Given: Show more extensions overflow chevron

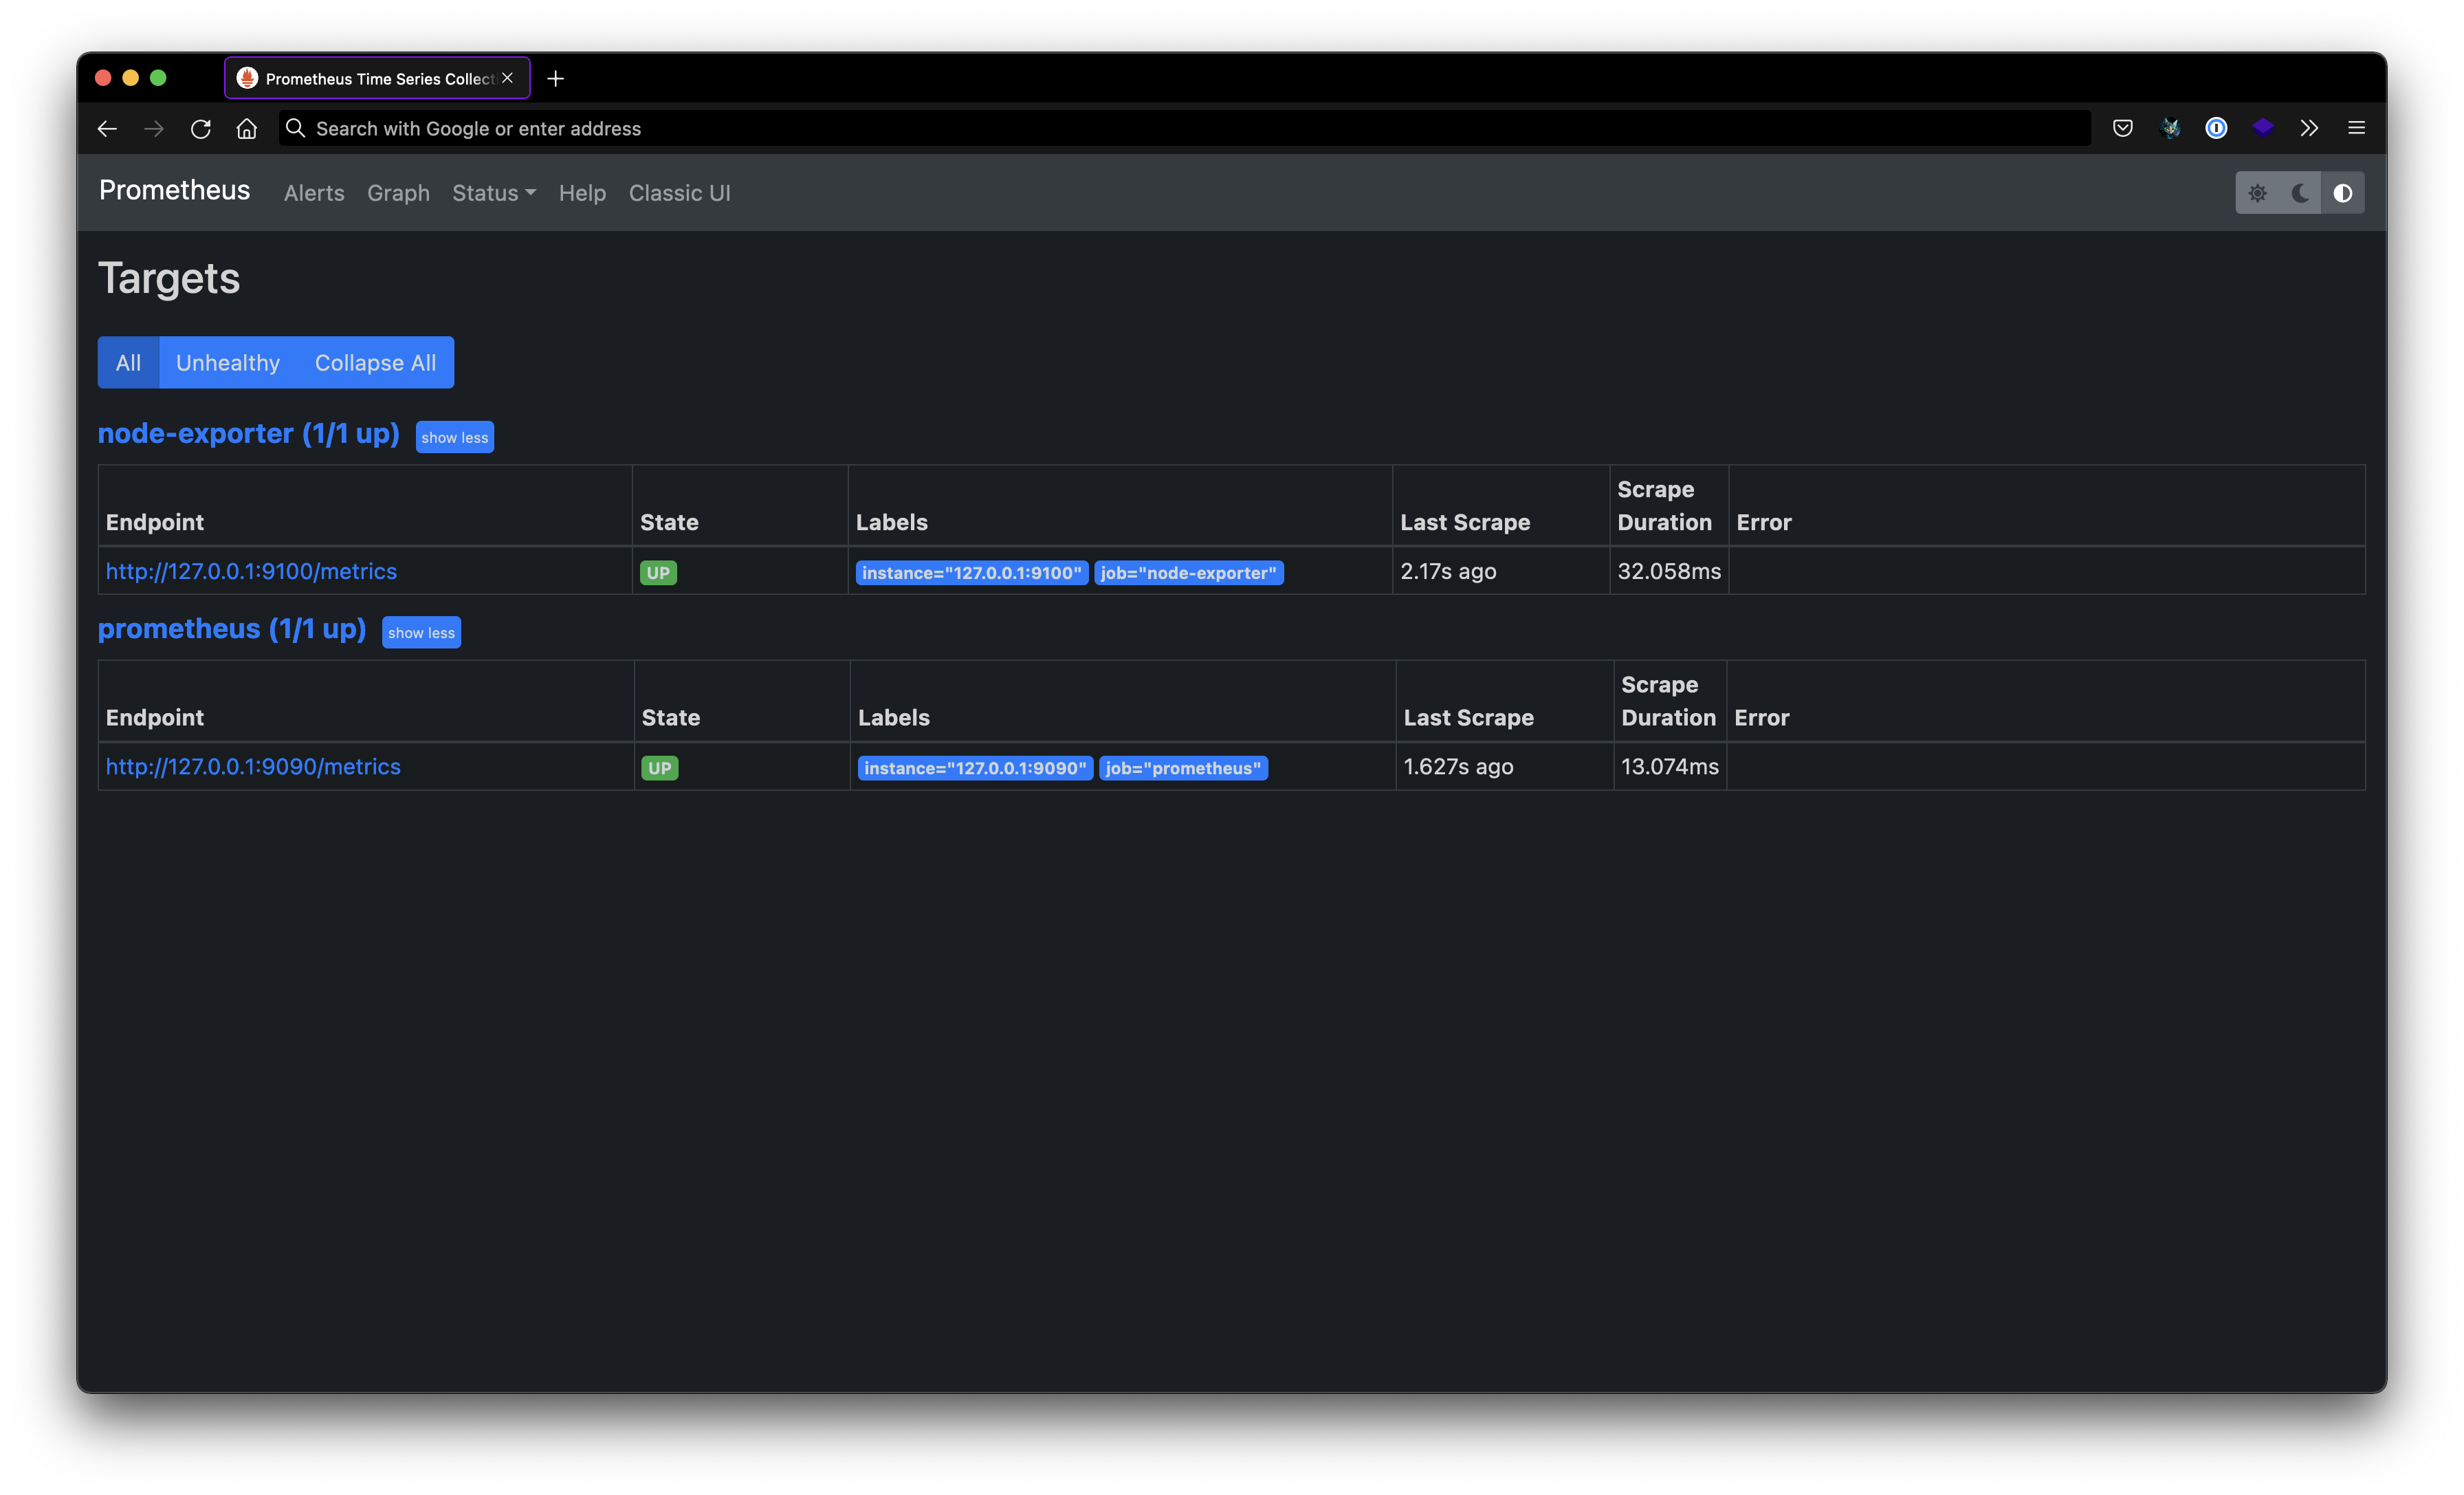Looking at the screenshot, I should tap(2308, 128).
